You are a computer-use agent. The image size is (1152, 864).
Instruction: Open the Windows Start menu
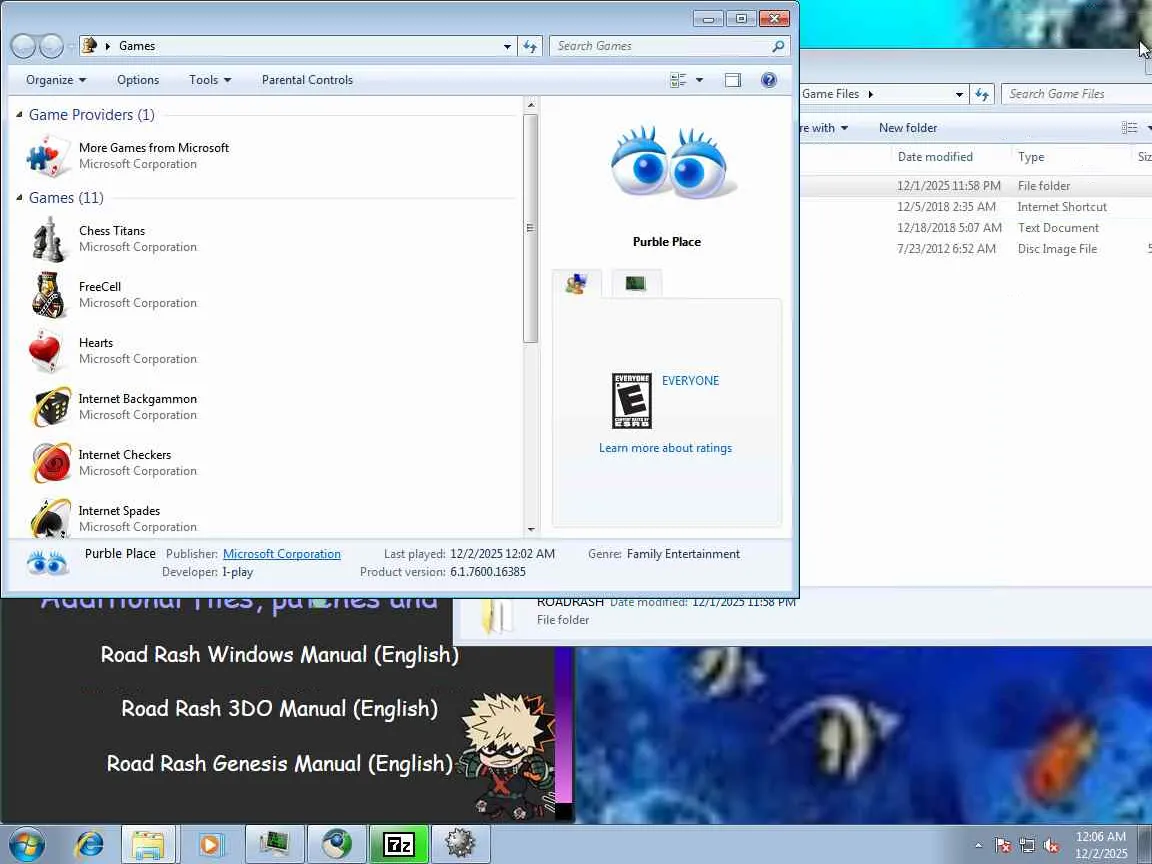(x=26, y=845)
